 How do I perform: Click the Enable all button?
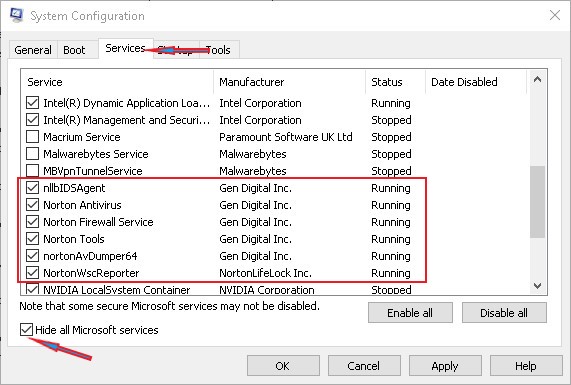click(410, 313)
